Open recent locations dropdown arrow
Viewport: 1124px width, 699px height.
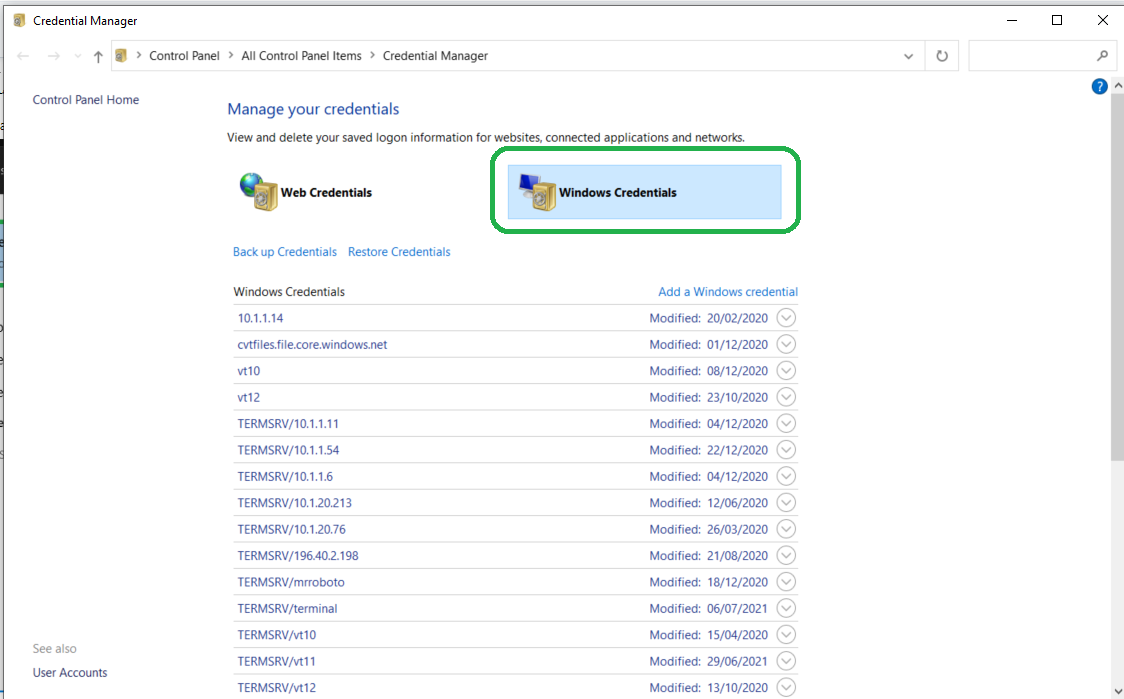pyautogui.click(x=77, y=56)
